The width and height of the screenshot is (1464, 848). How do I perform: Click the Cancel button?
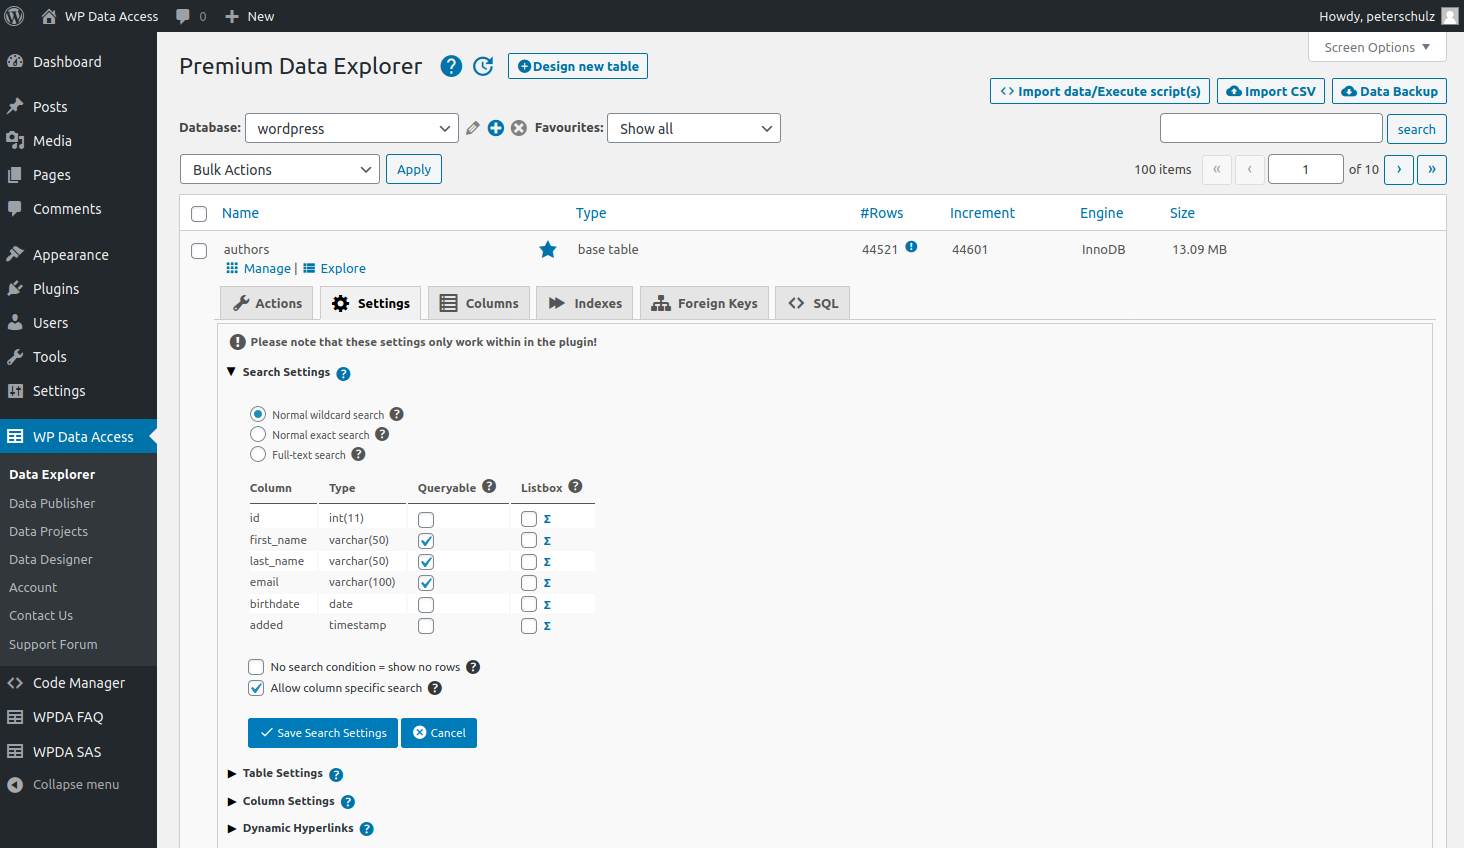pos(439,733)
